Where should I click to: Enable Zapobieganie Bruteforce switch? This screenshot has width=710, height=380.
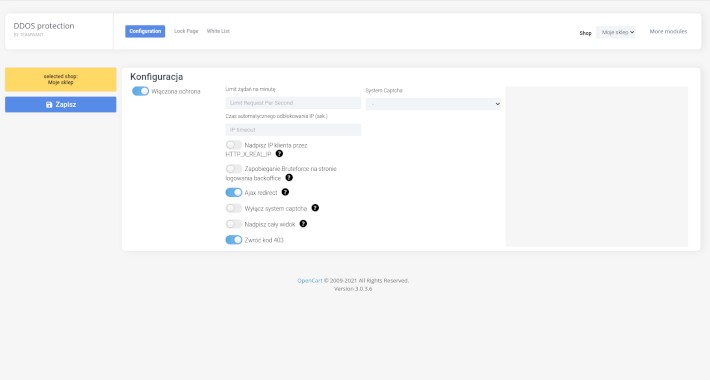click(234, 168)
